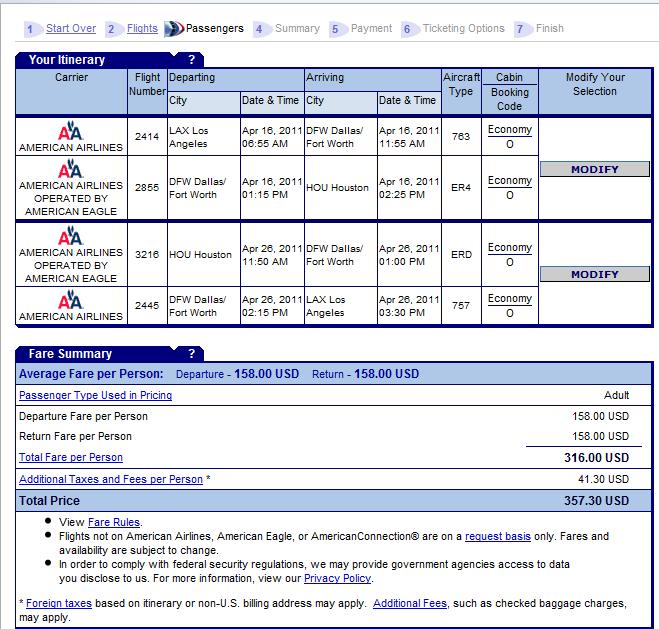Open Passenger Type Used in Pricing link
Screen dimensions: 659x629
coord(95,395)
